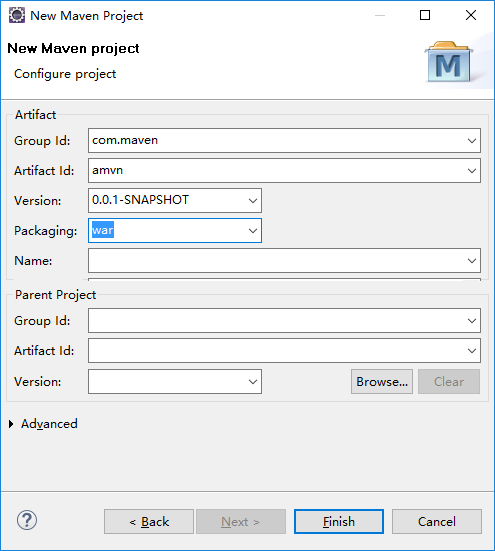The width and height of the screenshot is (495, 551).
Task: Click the 'Packaging:' label
Action: pos(46,231)
